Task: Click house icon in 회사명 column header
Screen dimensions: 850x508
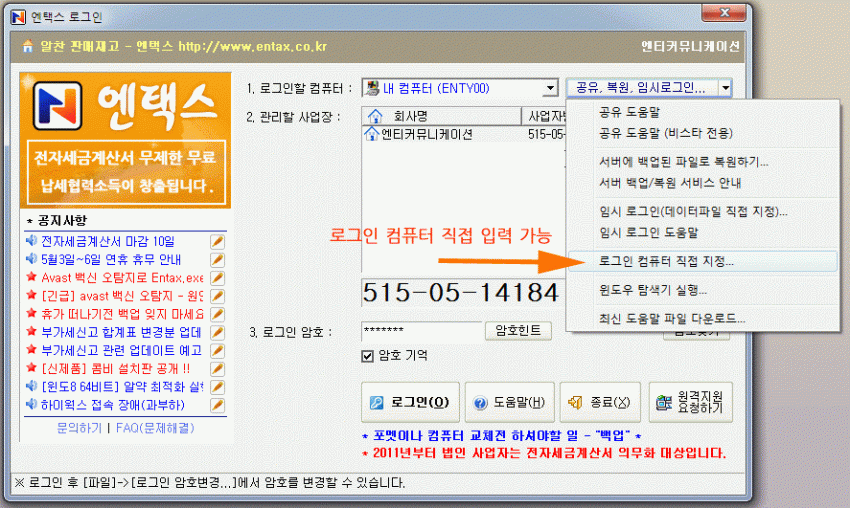Action: pyautogui.click(x=375, y=116)
